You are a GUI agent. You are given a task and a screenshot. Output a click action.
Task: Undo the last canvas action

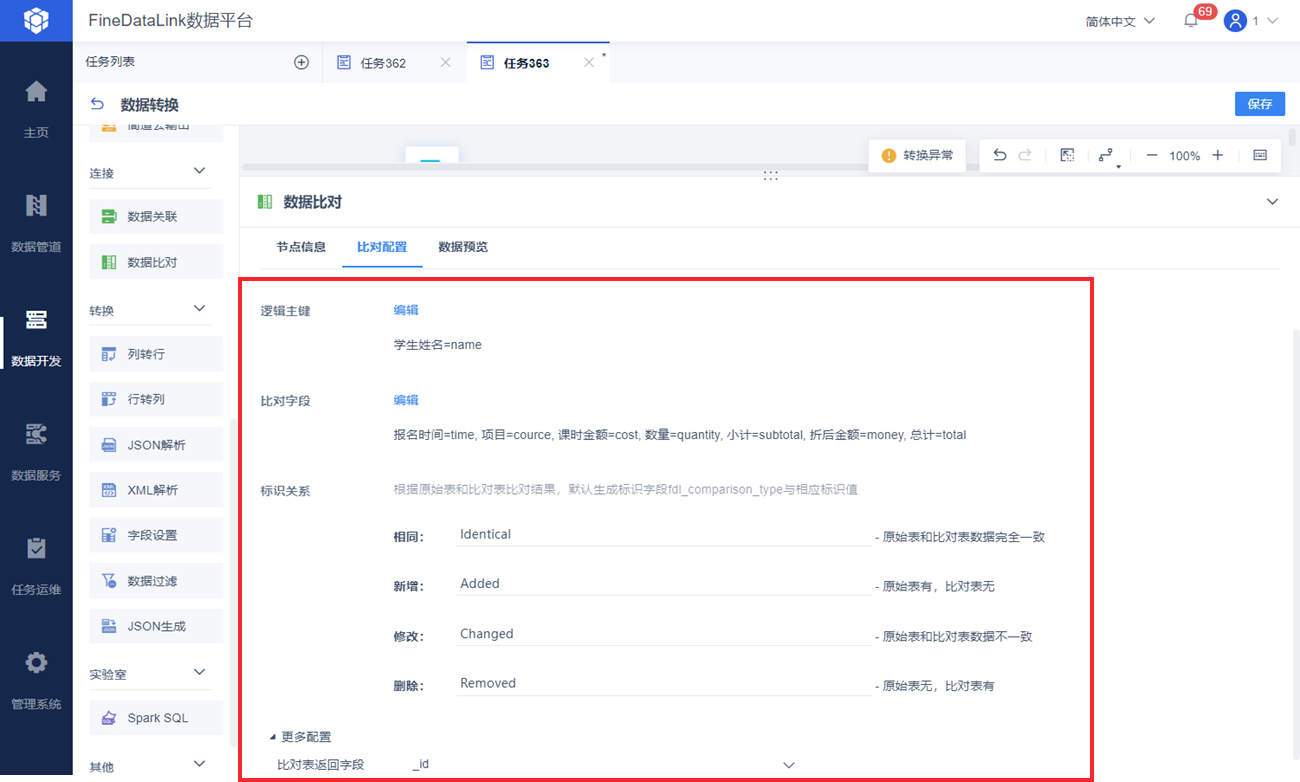tap(1000, 155)
